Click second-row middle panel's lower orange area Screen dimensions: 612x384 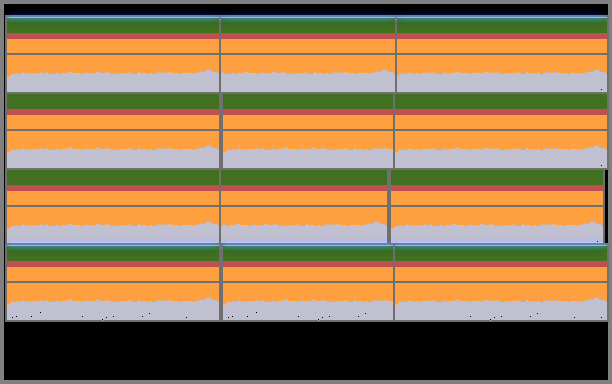(x=308, y=140)
